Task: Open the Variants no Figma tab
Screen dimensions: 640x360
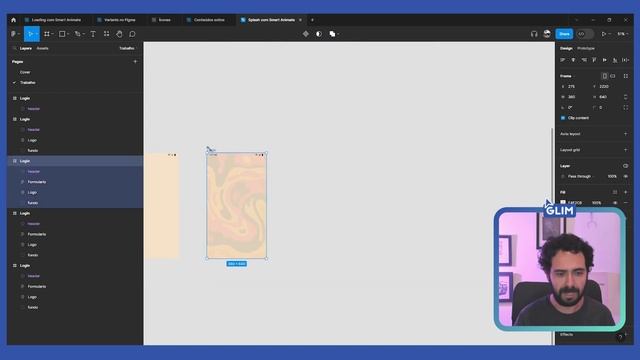Action: pyautogui.click(x=119, y=20)
